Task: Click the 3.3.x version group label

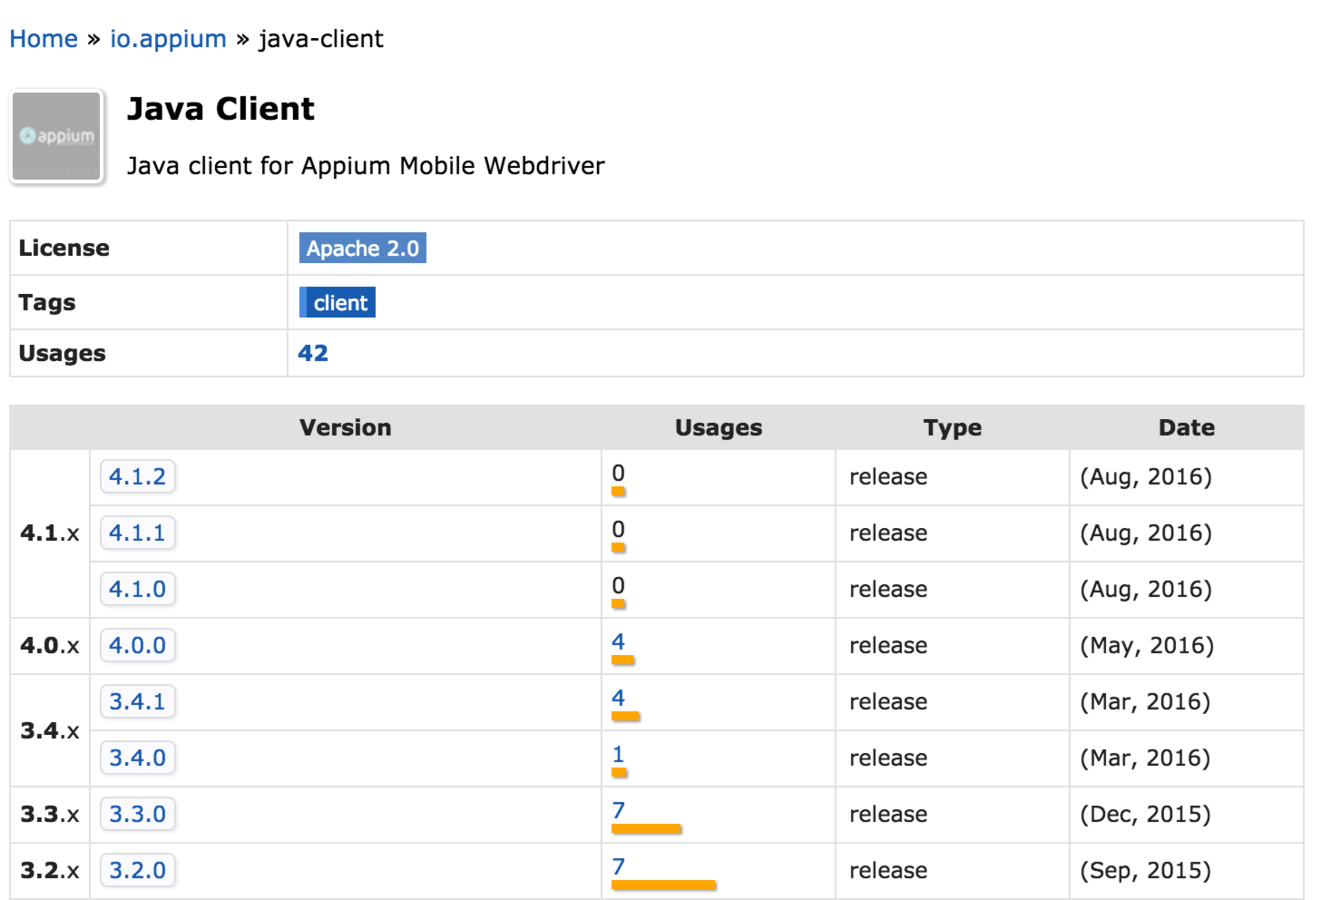Action: [x=49, y=814]
